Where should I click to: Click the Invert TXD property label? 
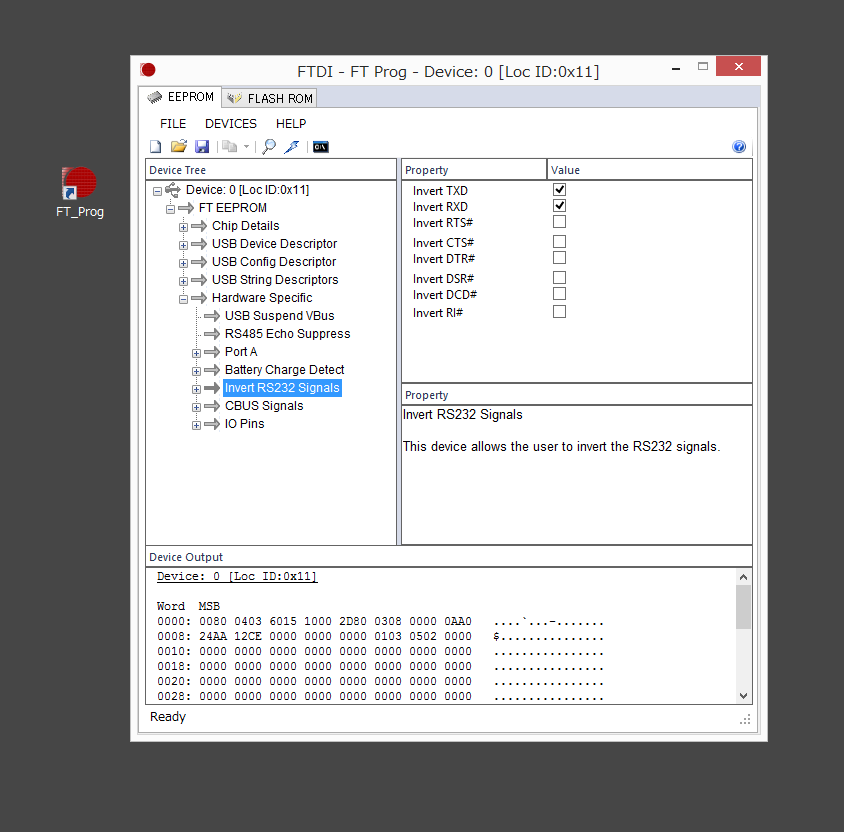(440, 191)
